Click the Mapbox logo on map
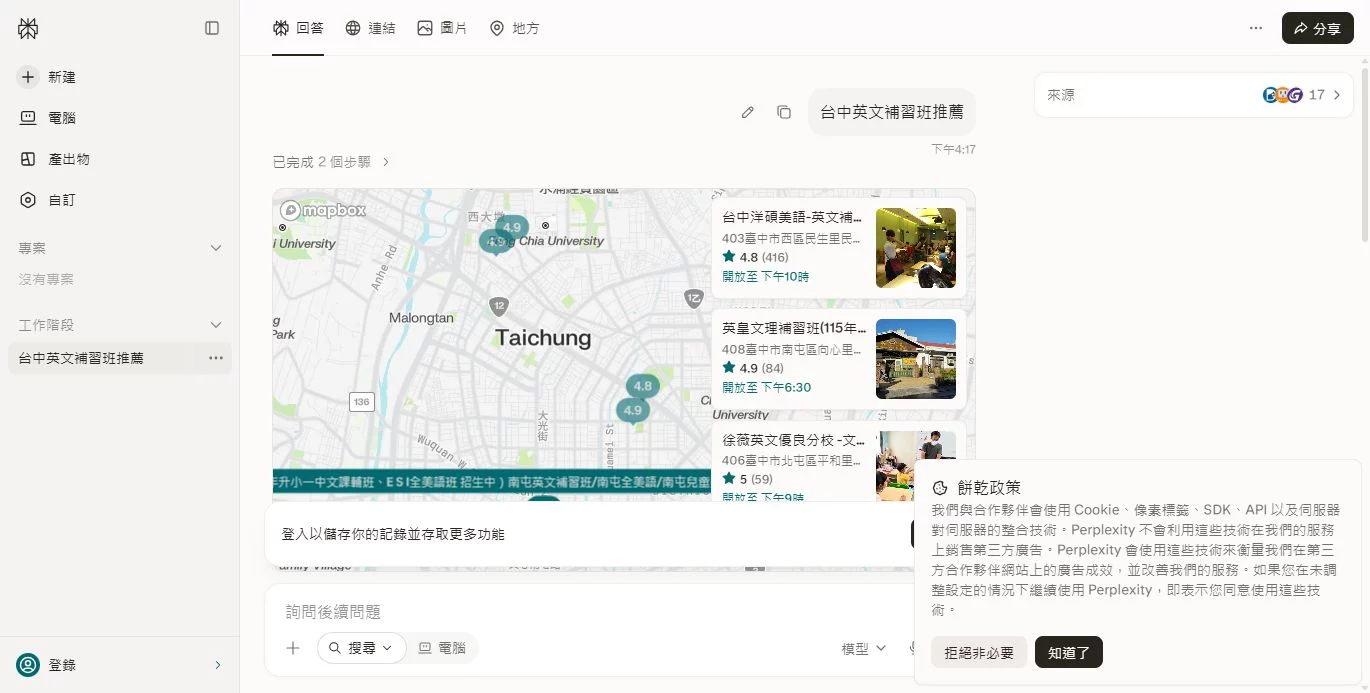This screenshot has height=693, width=1370. click(x=323, y=210)
